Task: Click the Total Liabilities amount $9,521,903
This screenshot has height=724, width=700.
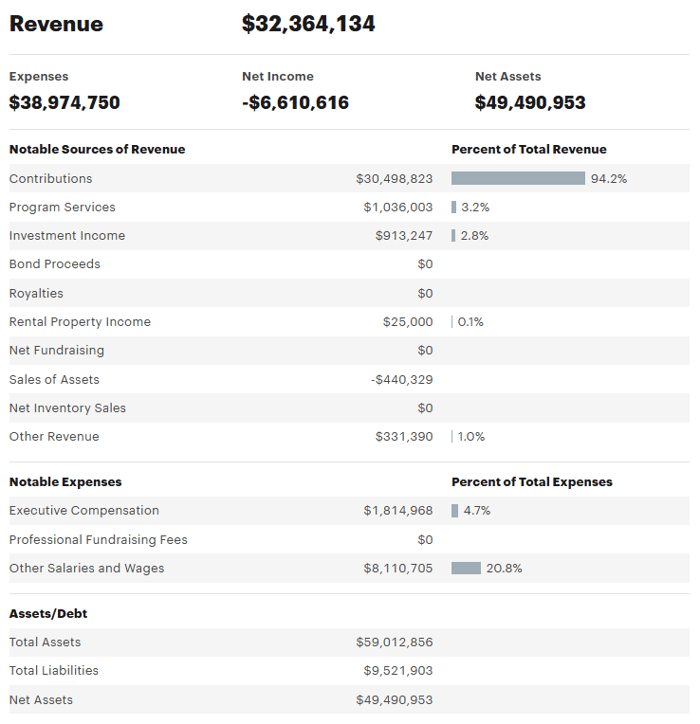Action: pos(398,671)
